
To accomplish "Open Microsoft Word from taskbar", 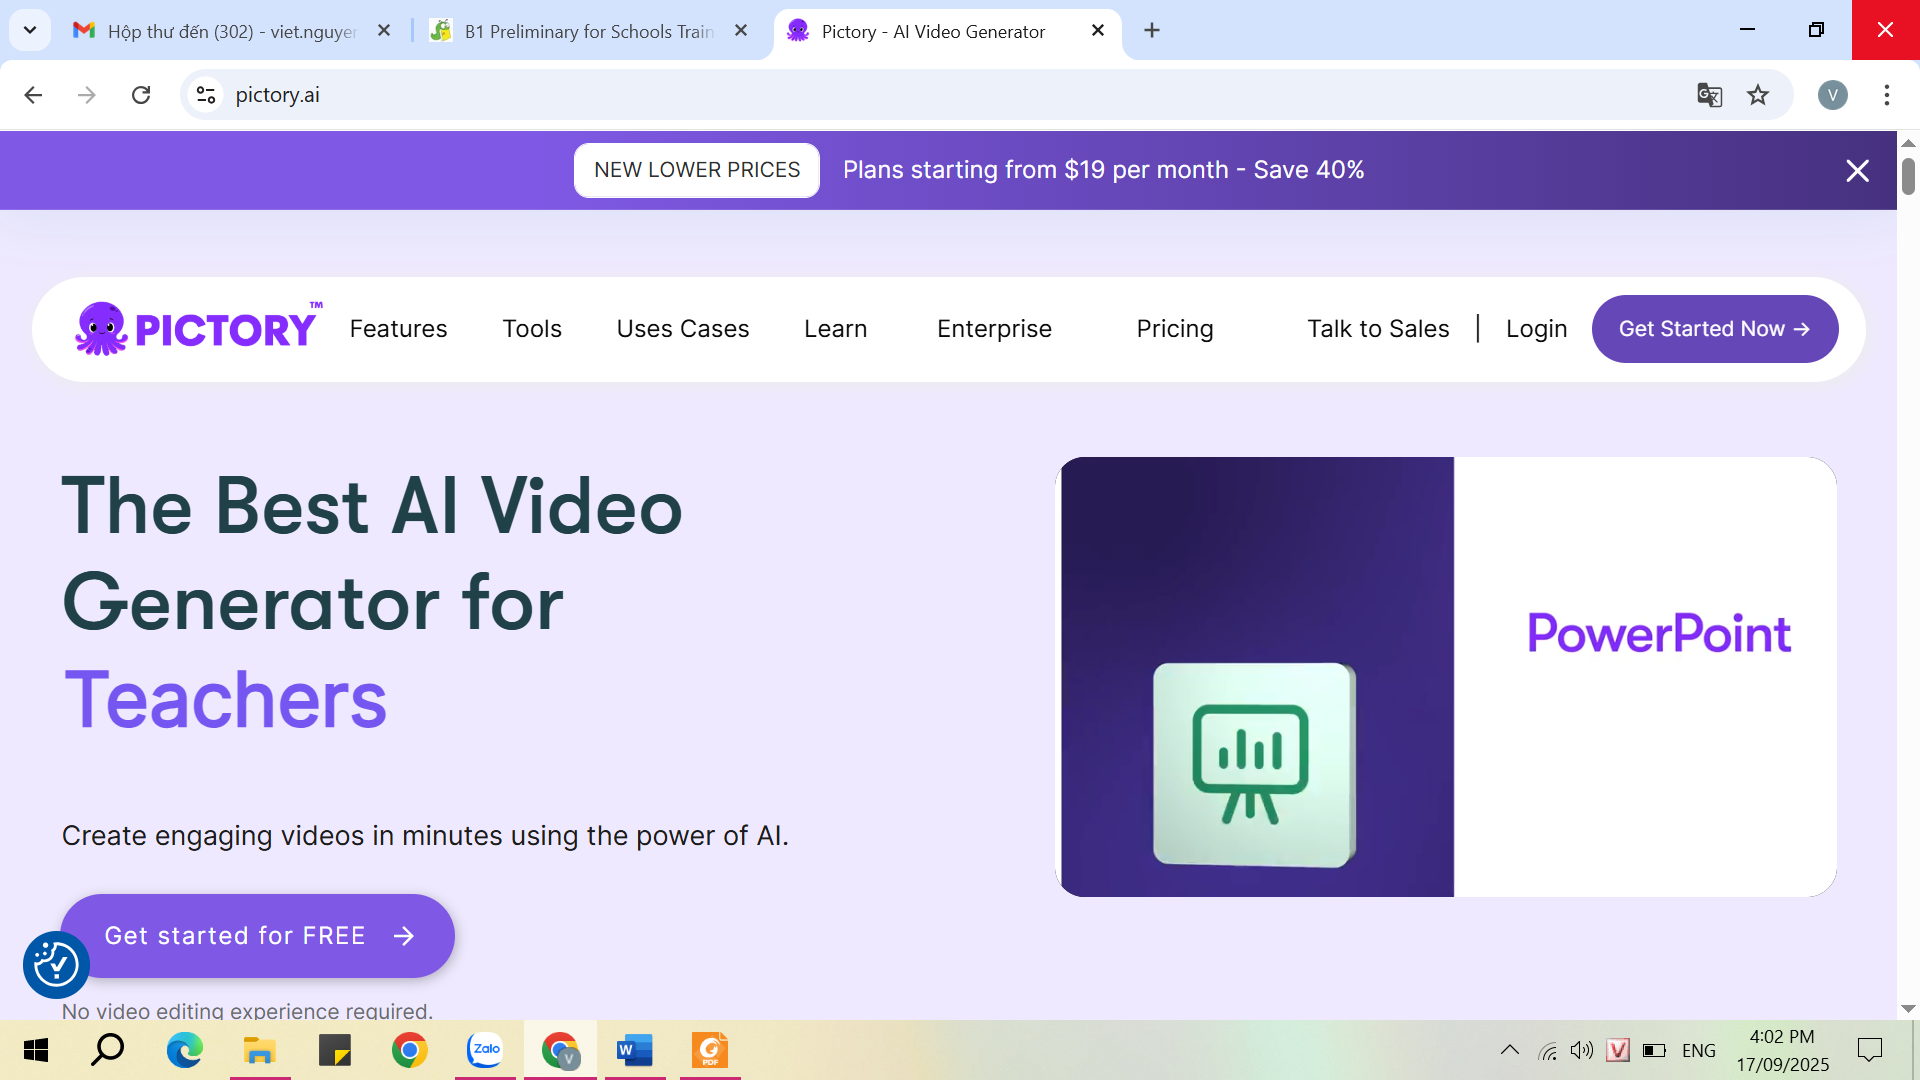I will 635,1050.
